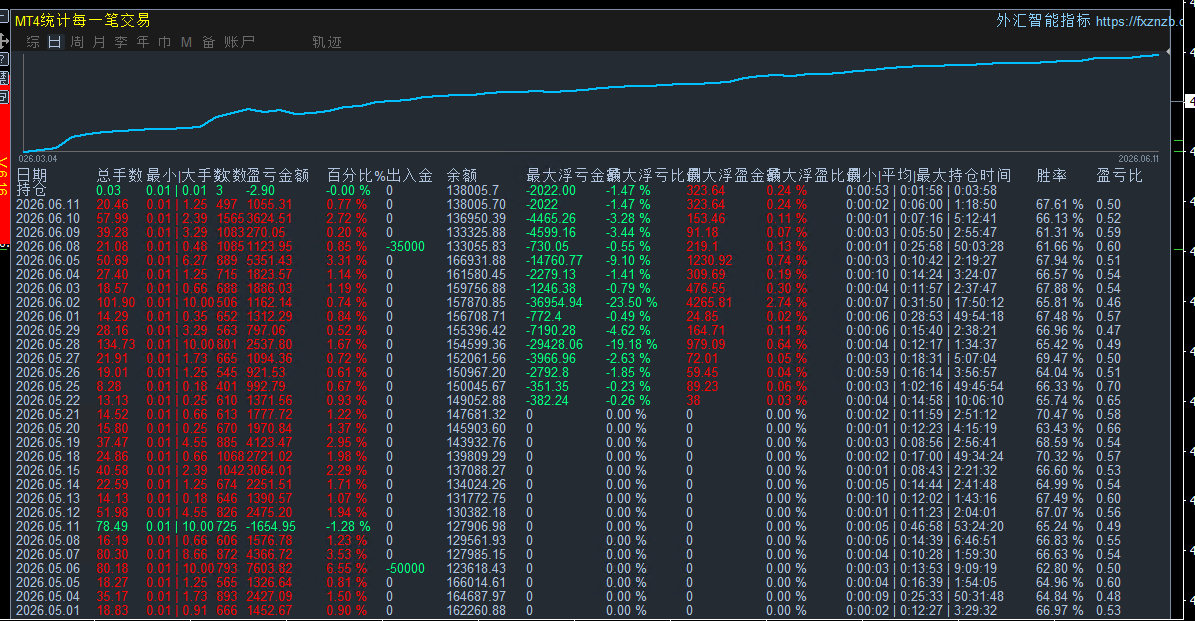Switch to the 综 (summary) tab
The height and width of the screenshot is (621, 1195).
[x=33, y=42]
